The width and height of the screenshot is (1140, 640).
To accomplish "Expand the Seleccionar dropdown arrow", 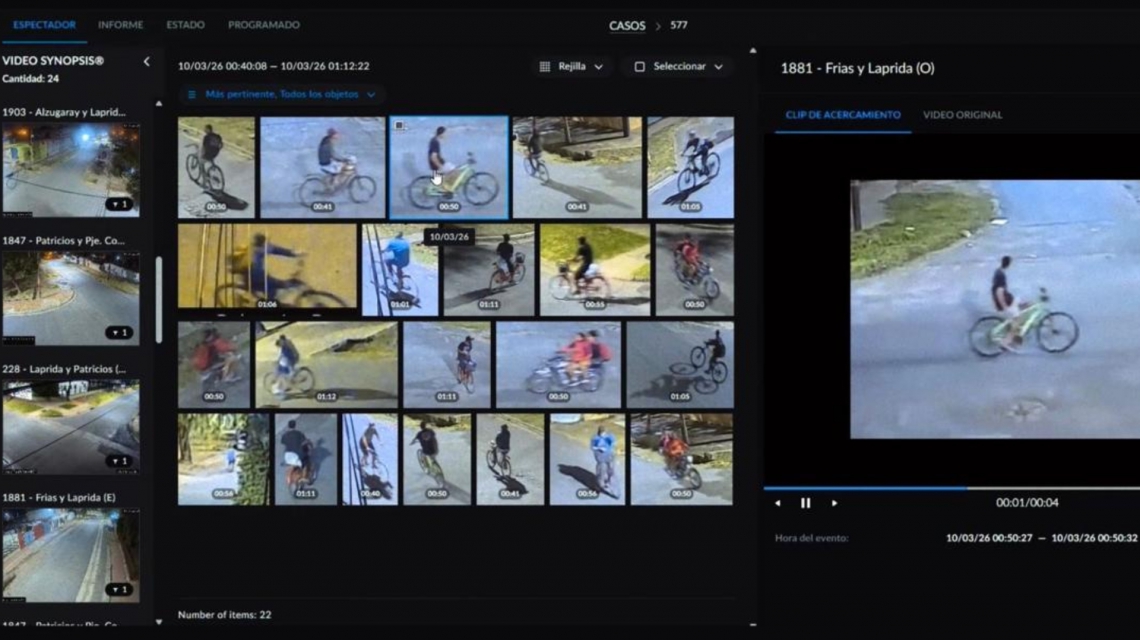I will (x=718, y=67).
